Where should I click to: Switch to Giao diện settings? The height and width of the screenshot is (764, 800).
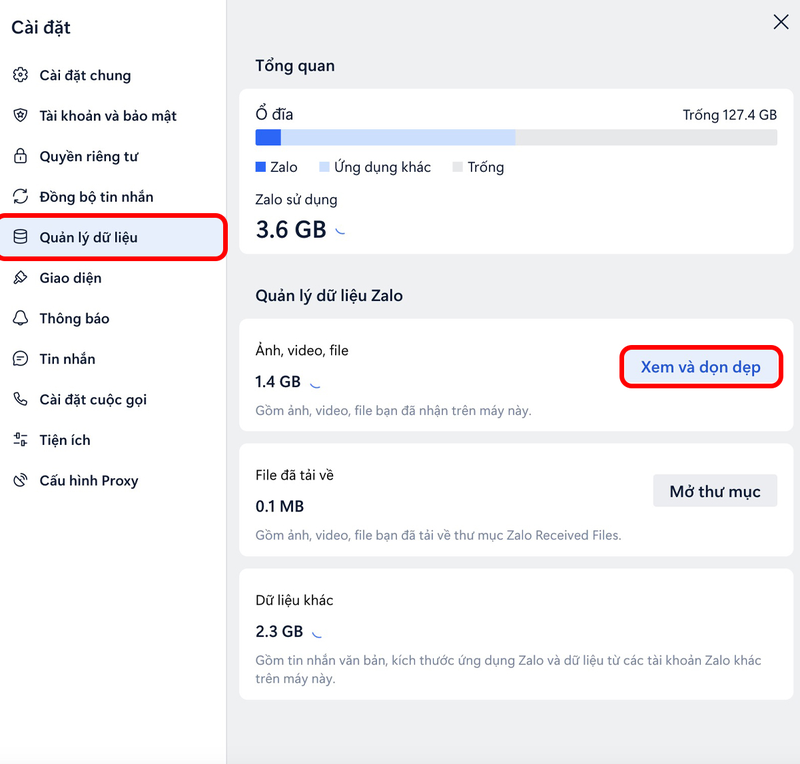pos(112,278)
